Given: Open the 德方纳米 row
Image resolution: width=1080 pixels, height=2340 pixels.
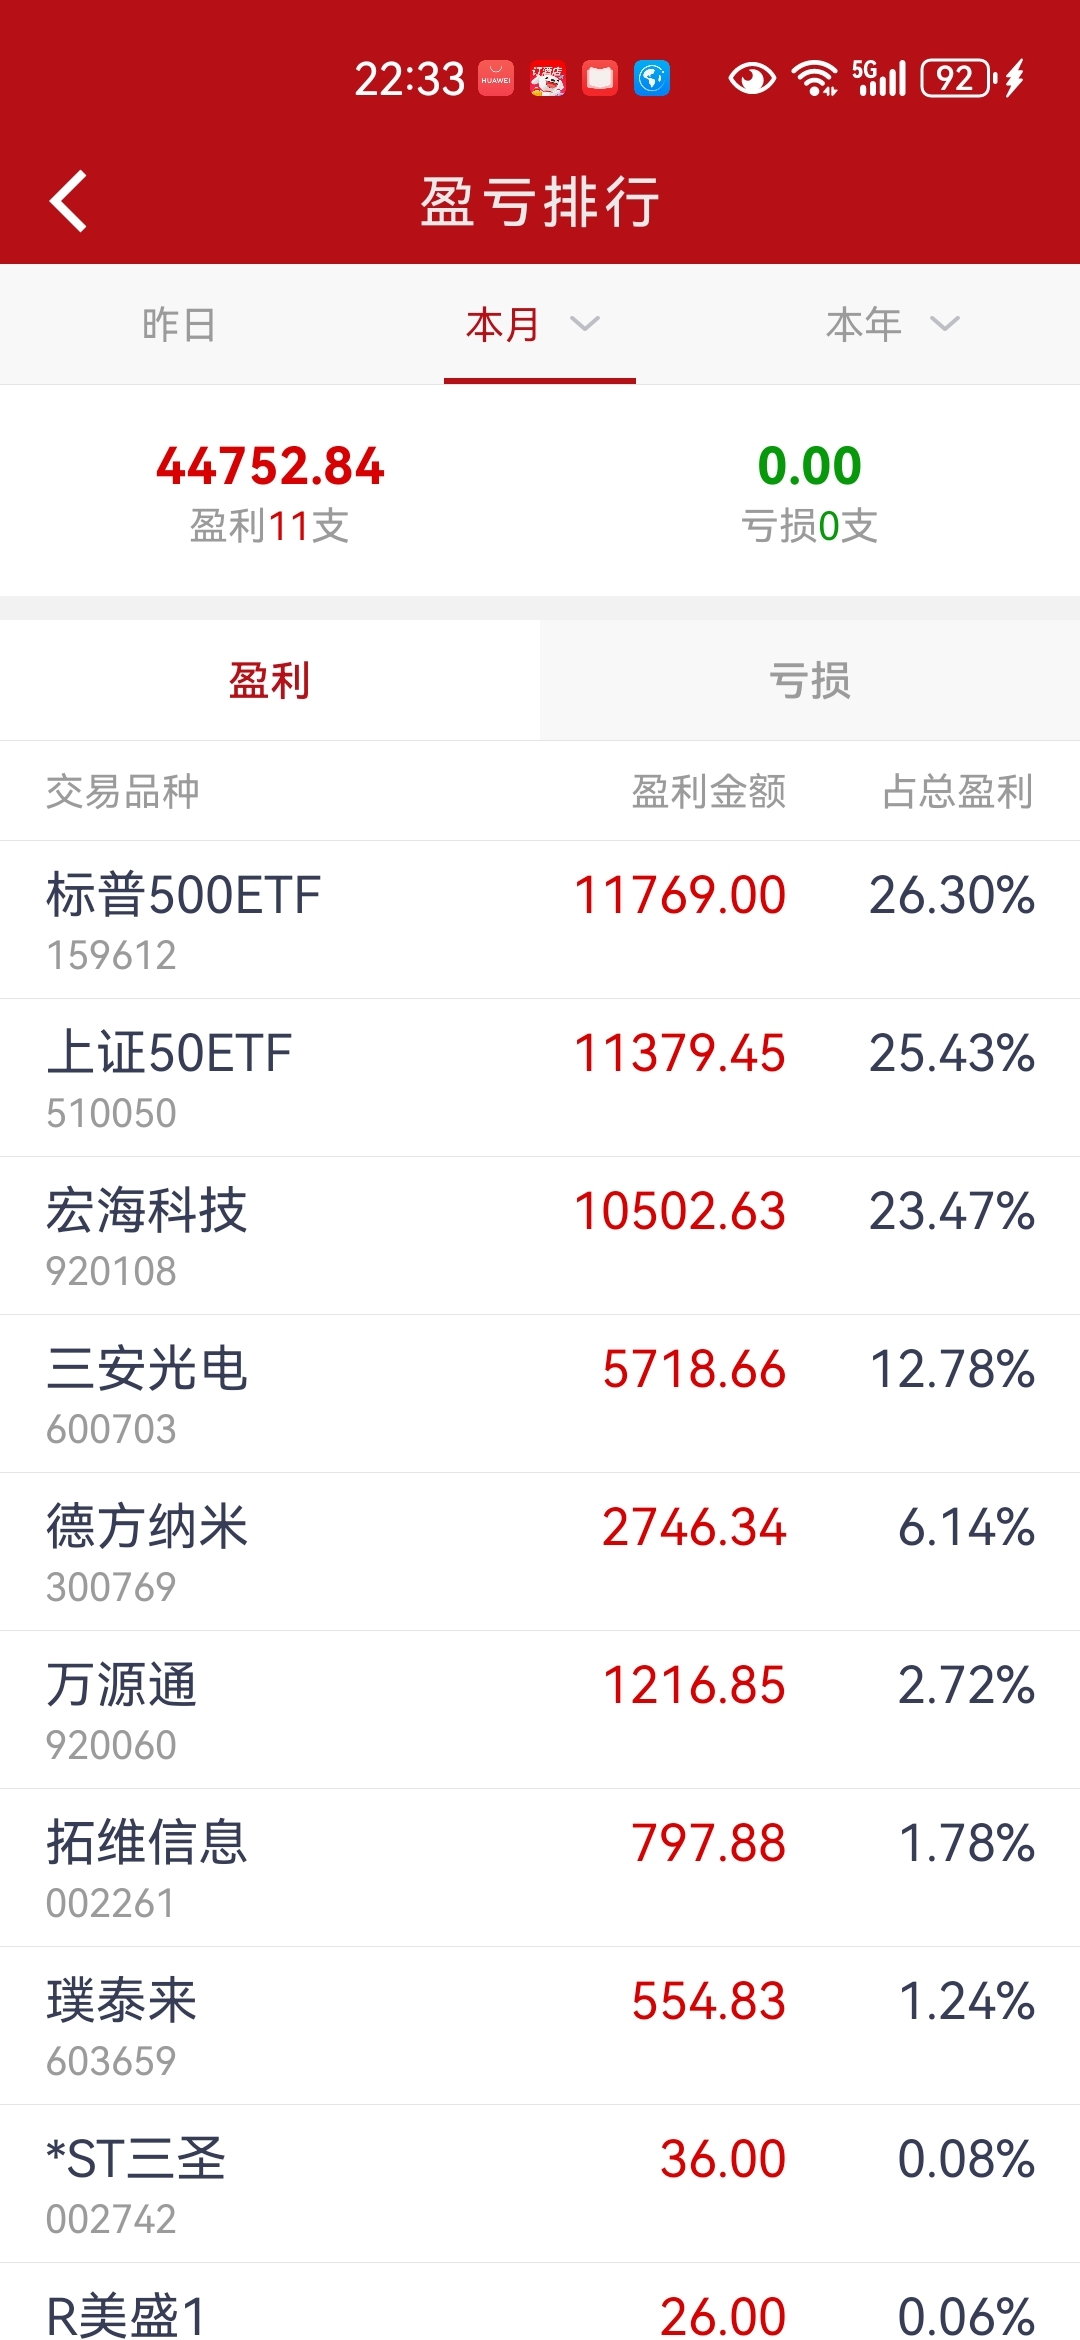Looking at the screenshot, I should click(540, 1552).
